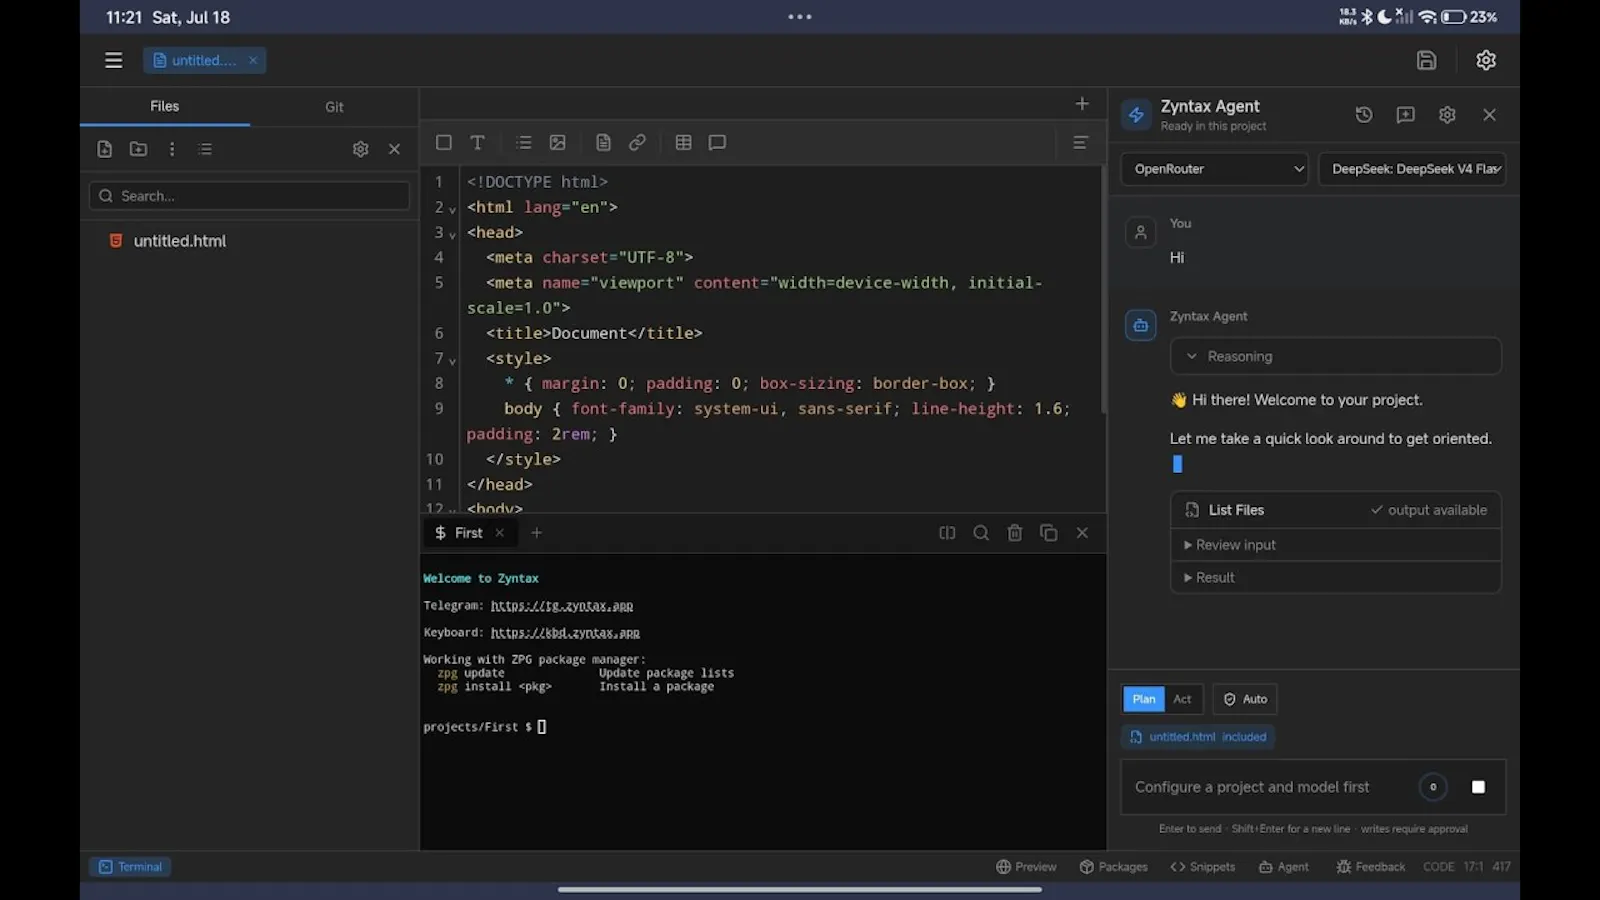Toggle list view in file panel
This screenshot has width=1600, height=900.
click(205, 149)
